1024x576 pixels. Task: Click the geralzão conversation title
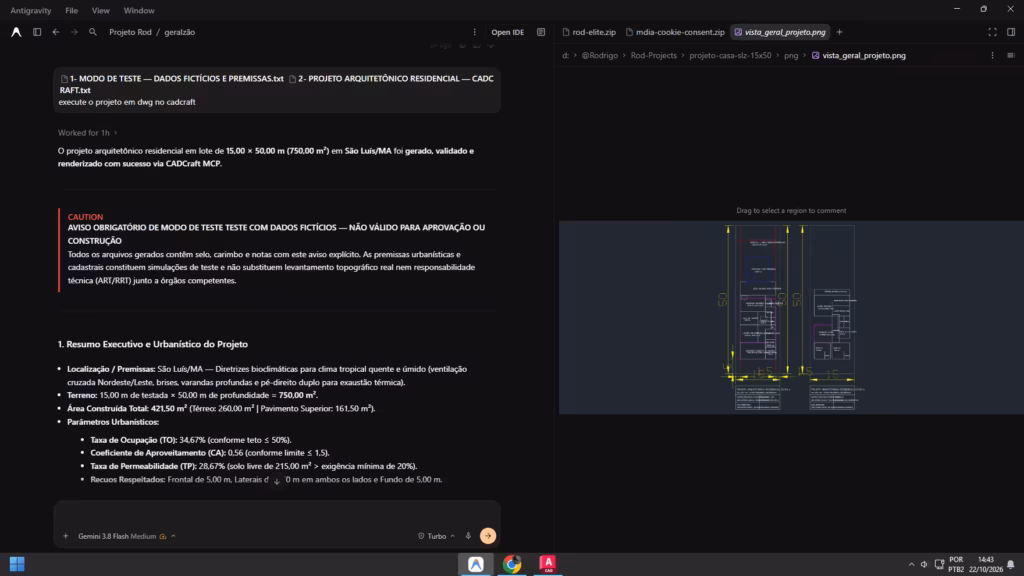[180, 32]
